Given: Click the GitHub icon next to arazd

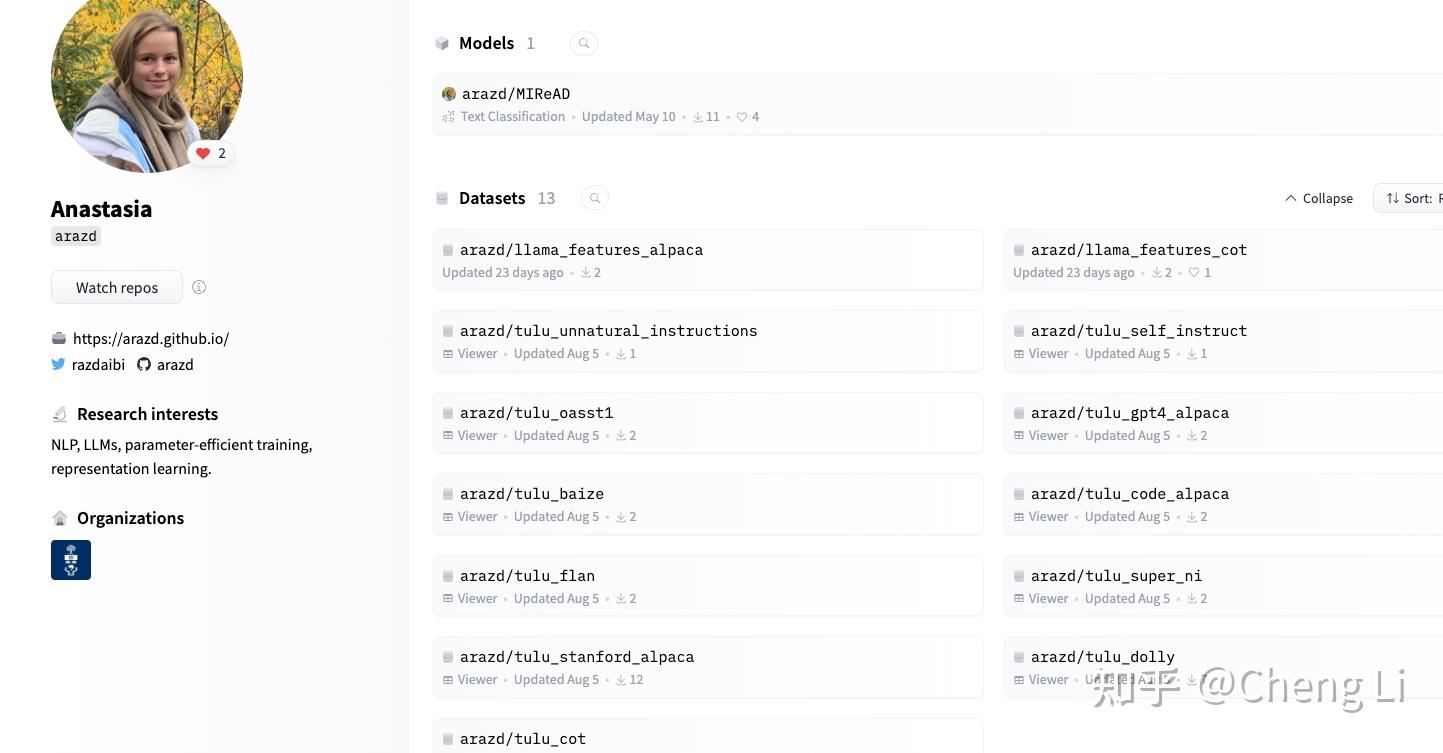Looking at the screenshot, I should pyautogui.click(x=144, y=365).
